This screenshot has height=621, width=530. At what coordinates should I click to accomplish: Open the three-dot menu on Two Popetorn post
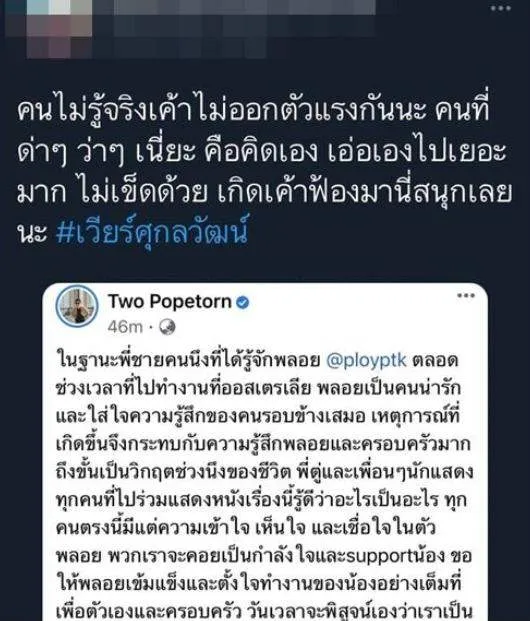466,295
